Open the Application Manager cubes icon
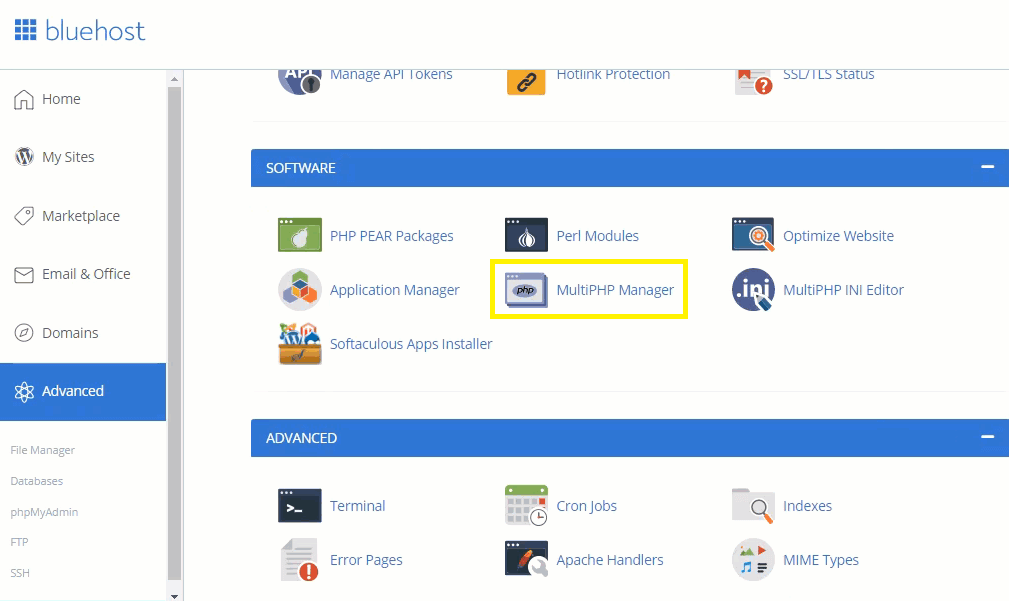 tap(300, 290)
